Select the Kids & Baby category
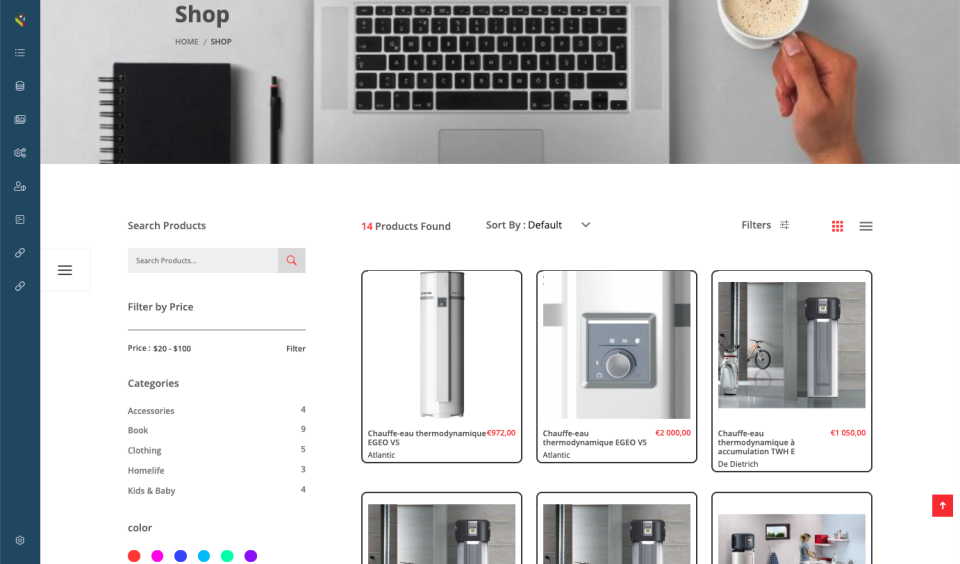This screenshot has width=960, height=564. (x=151, y=491)
